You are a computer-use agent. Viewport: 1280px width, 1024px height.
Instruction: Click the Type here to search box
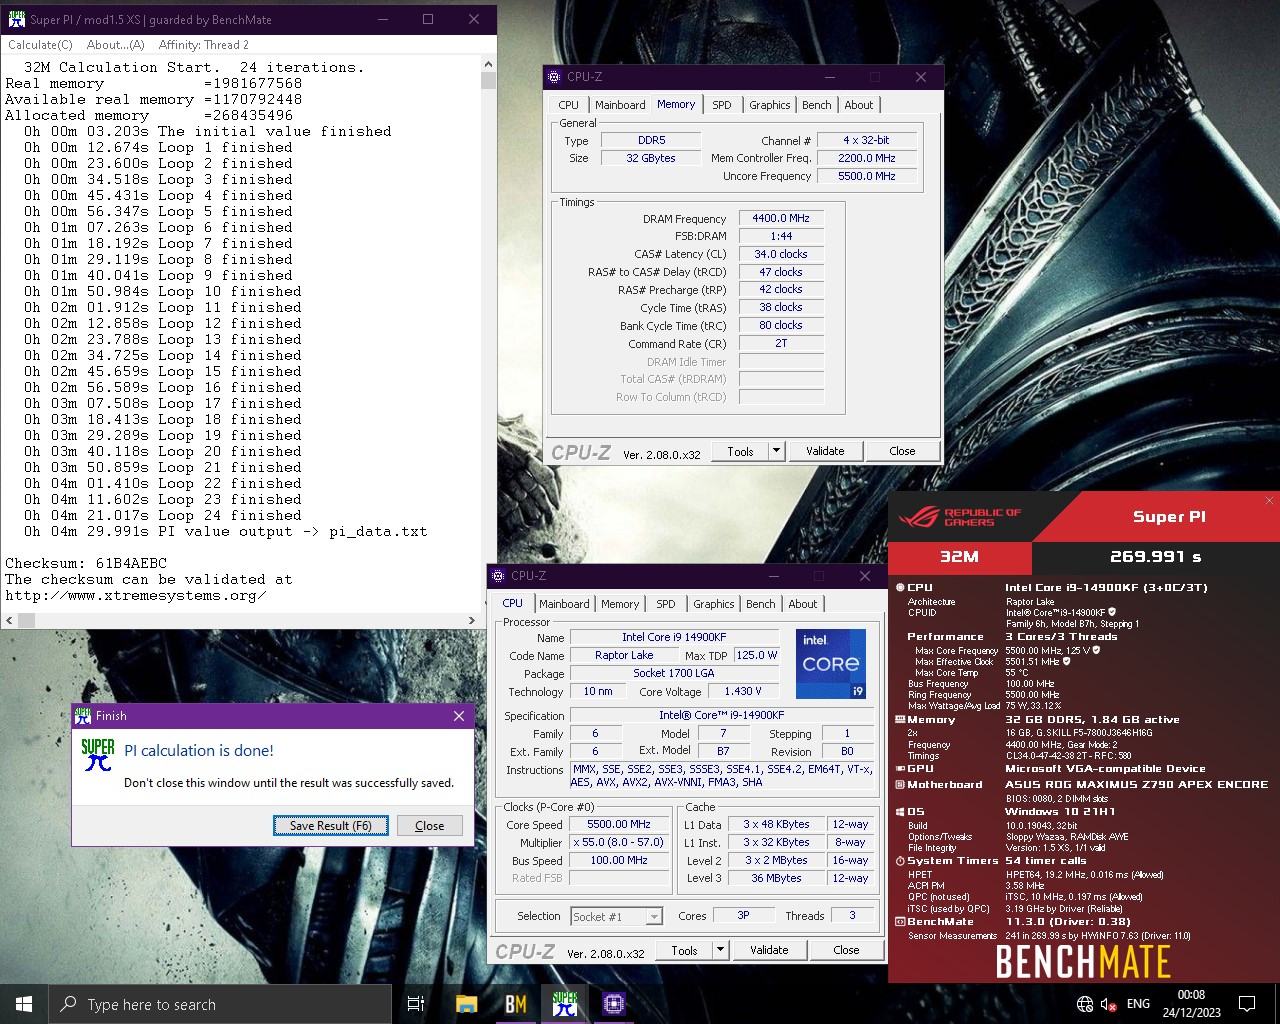[x=220, y=1004]
